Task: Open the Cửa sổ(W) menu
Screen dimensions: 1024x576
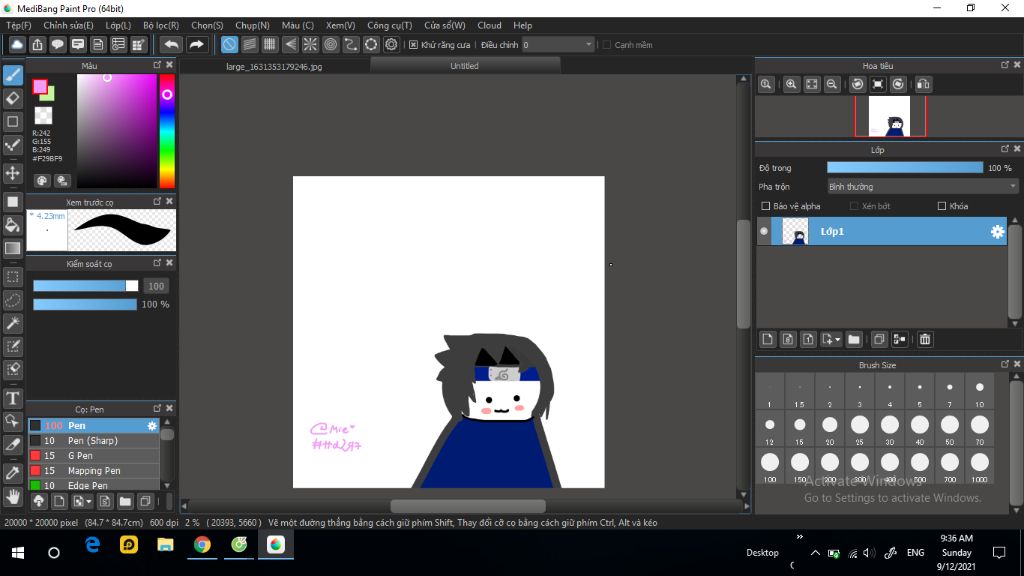Action: click(445, 25)
